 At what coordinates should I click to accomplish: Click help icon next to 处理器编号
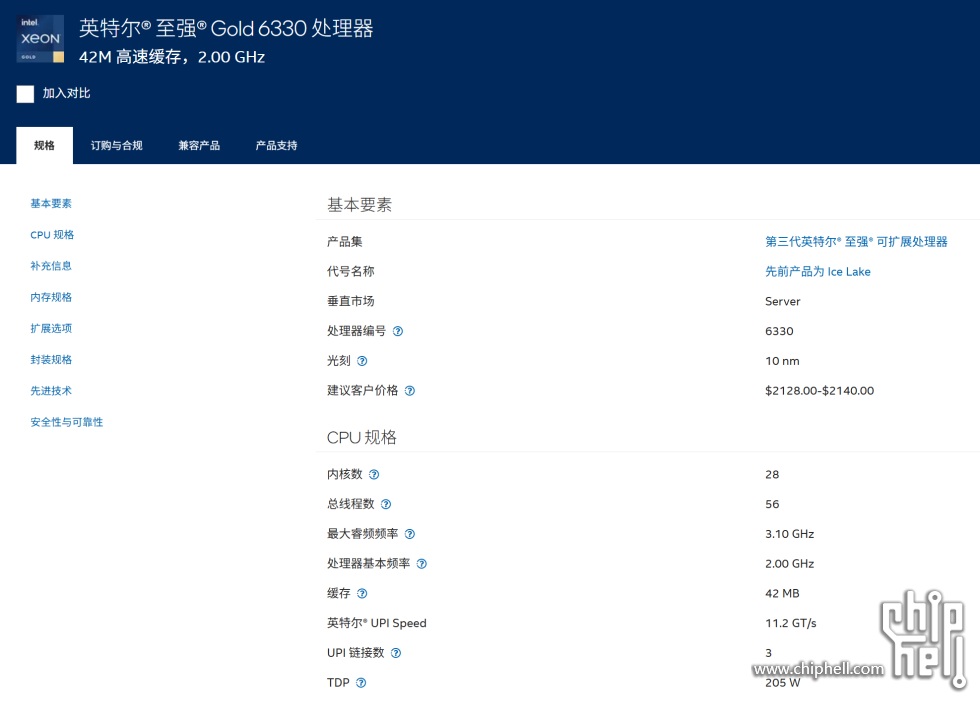tap(398, 331)
